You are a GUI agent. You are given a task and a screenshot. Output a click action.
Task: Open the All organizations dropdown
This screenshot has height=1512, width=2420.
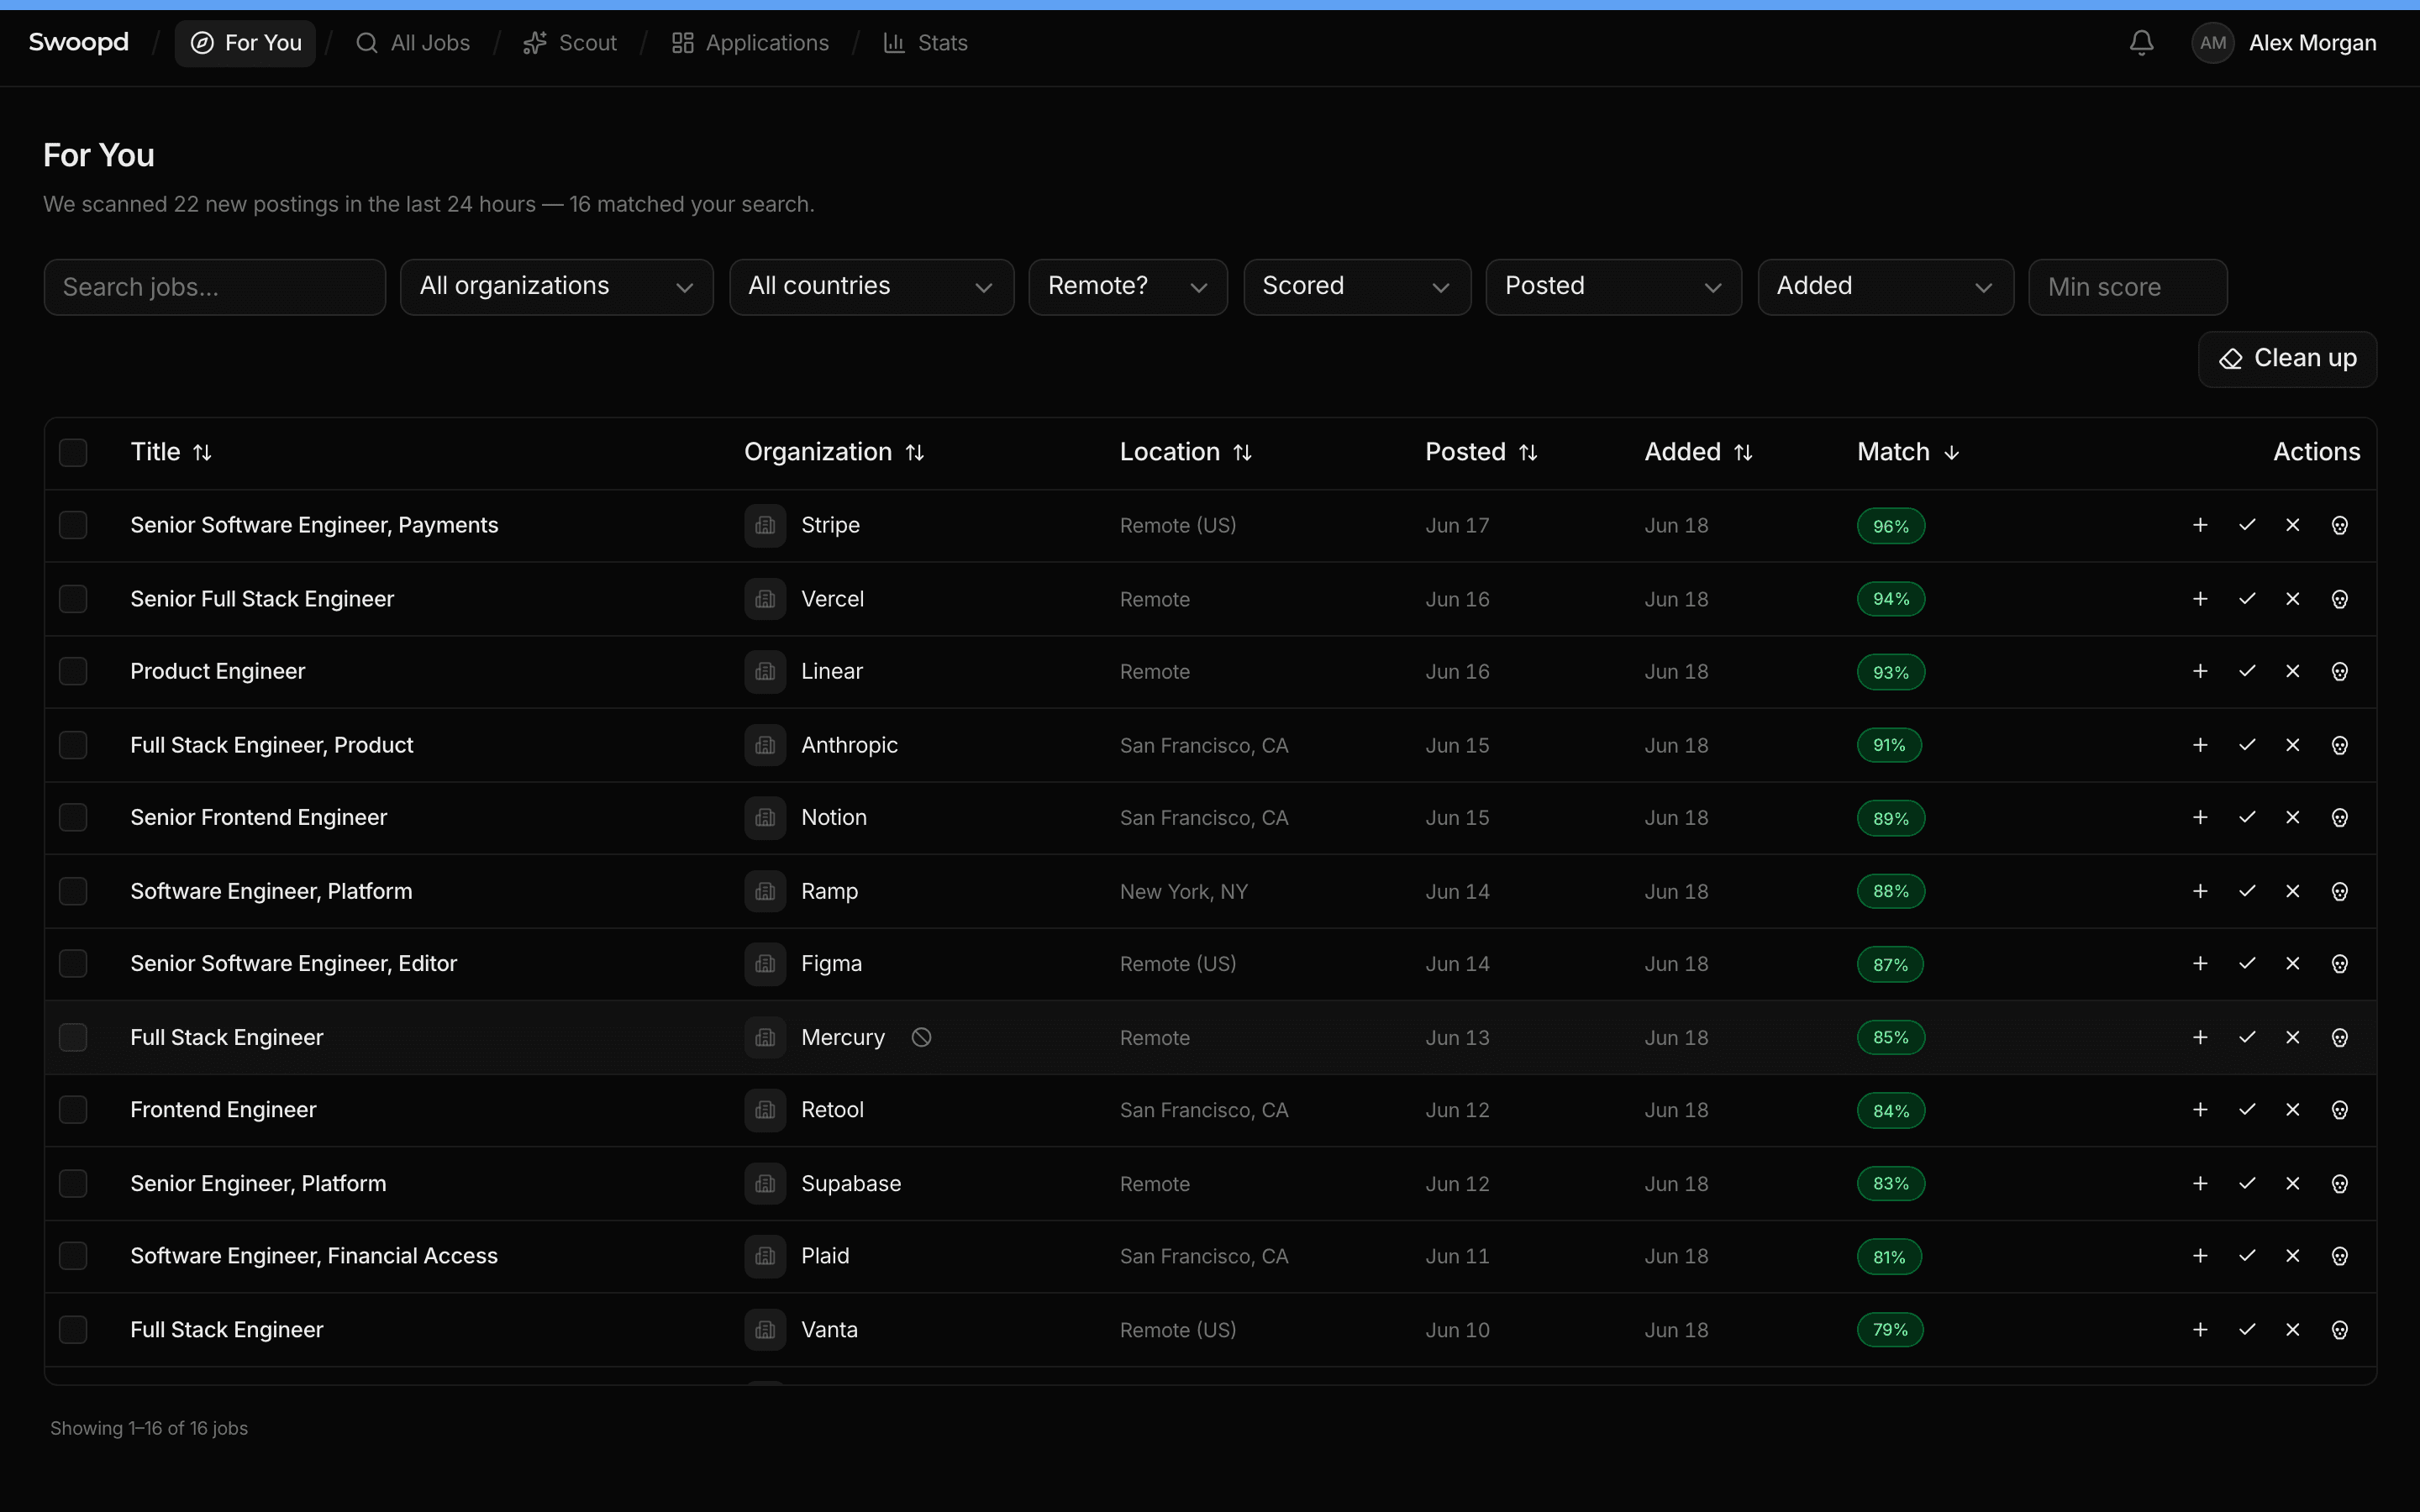point(557,287)
